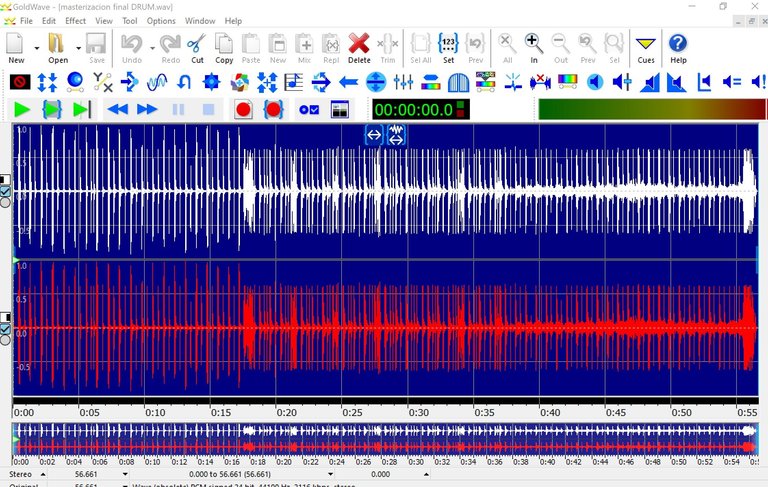The height and width of the screenshot is (487, 768).
Task: Click small square toggle above right channel checkbox
Action: (5, 317)
